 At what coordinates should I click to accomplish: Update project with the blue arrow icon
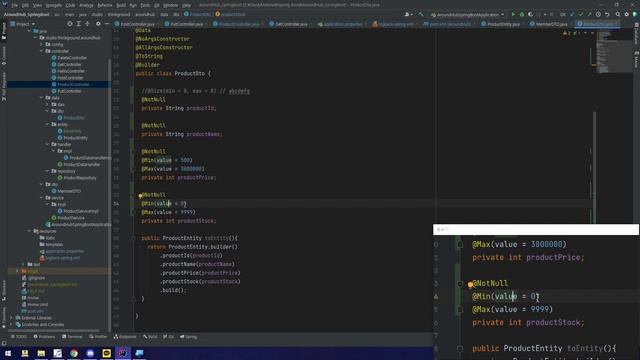pos(572,14)
